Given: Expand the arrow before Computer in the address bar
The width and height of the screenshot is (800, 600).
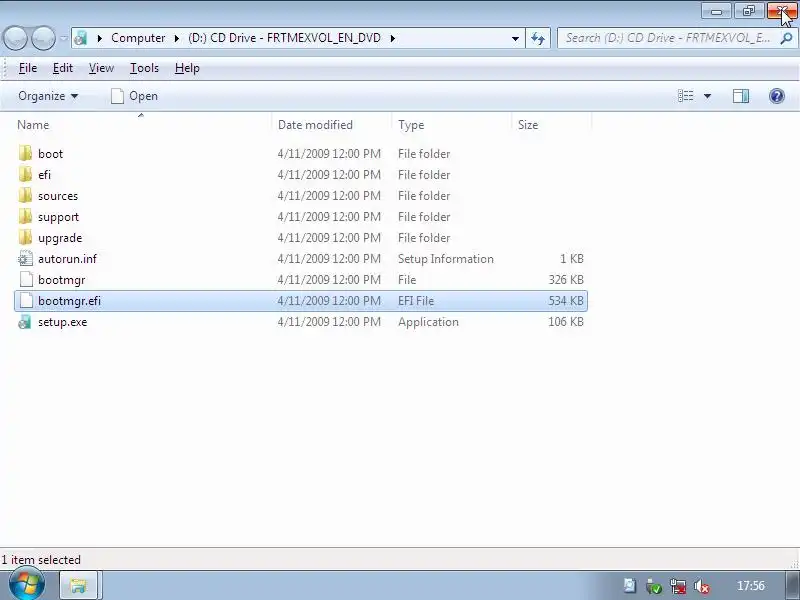Looking at the screenshot, I should coord(99,38).
